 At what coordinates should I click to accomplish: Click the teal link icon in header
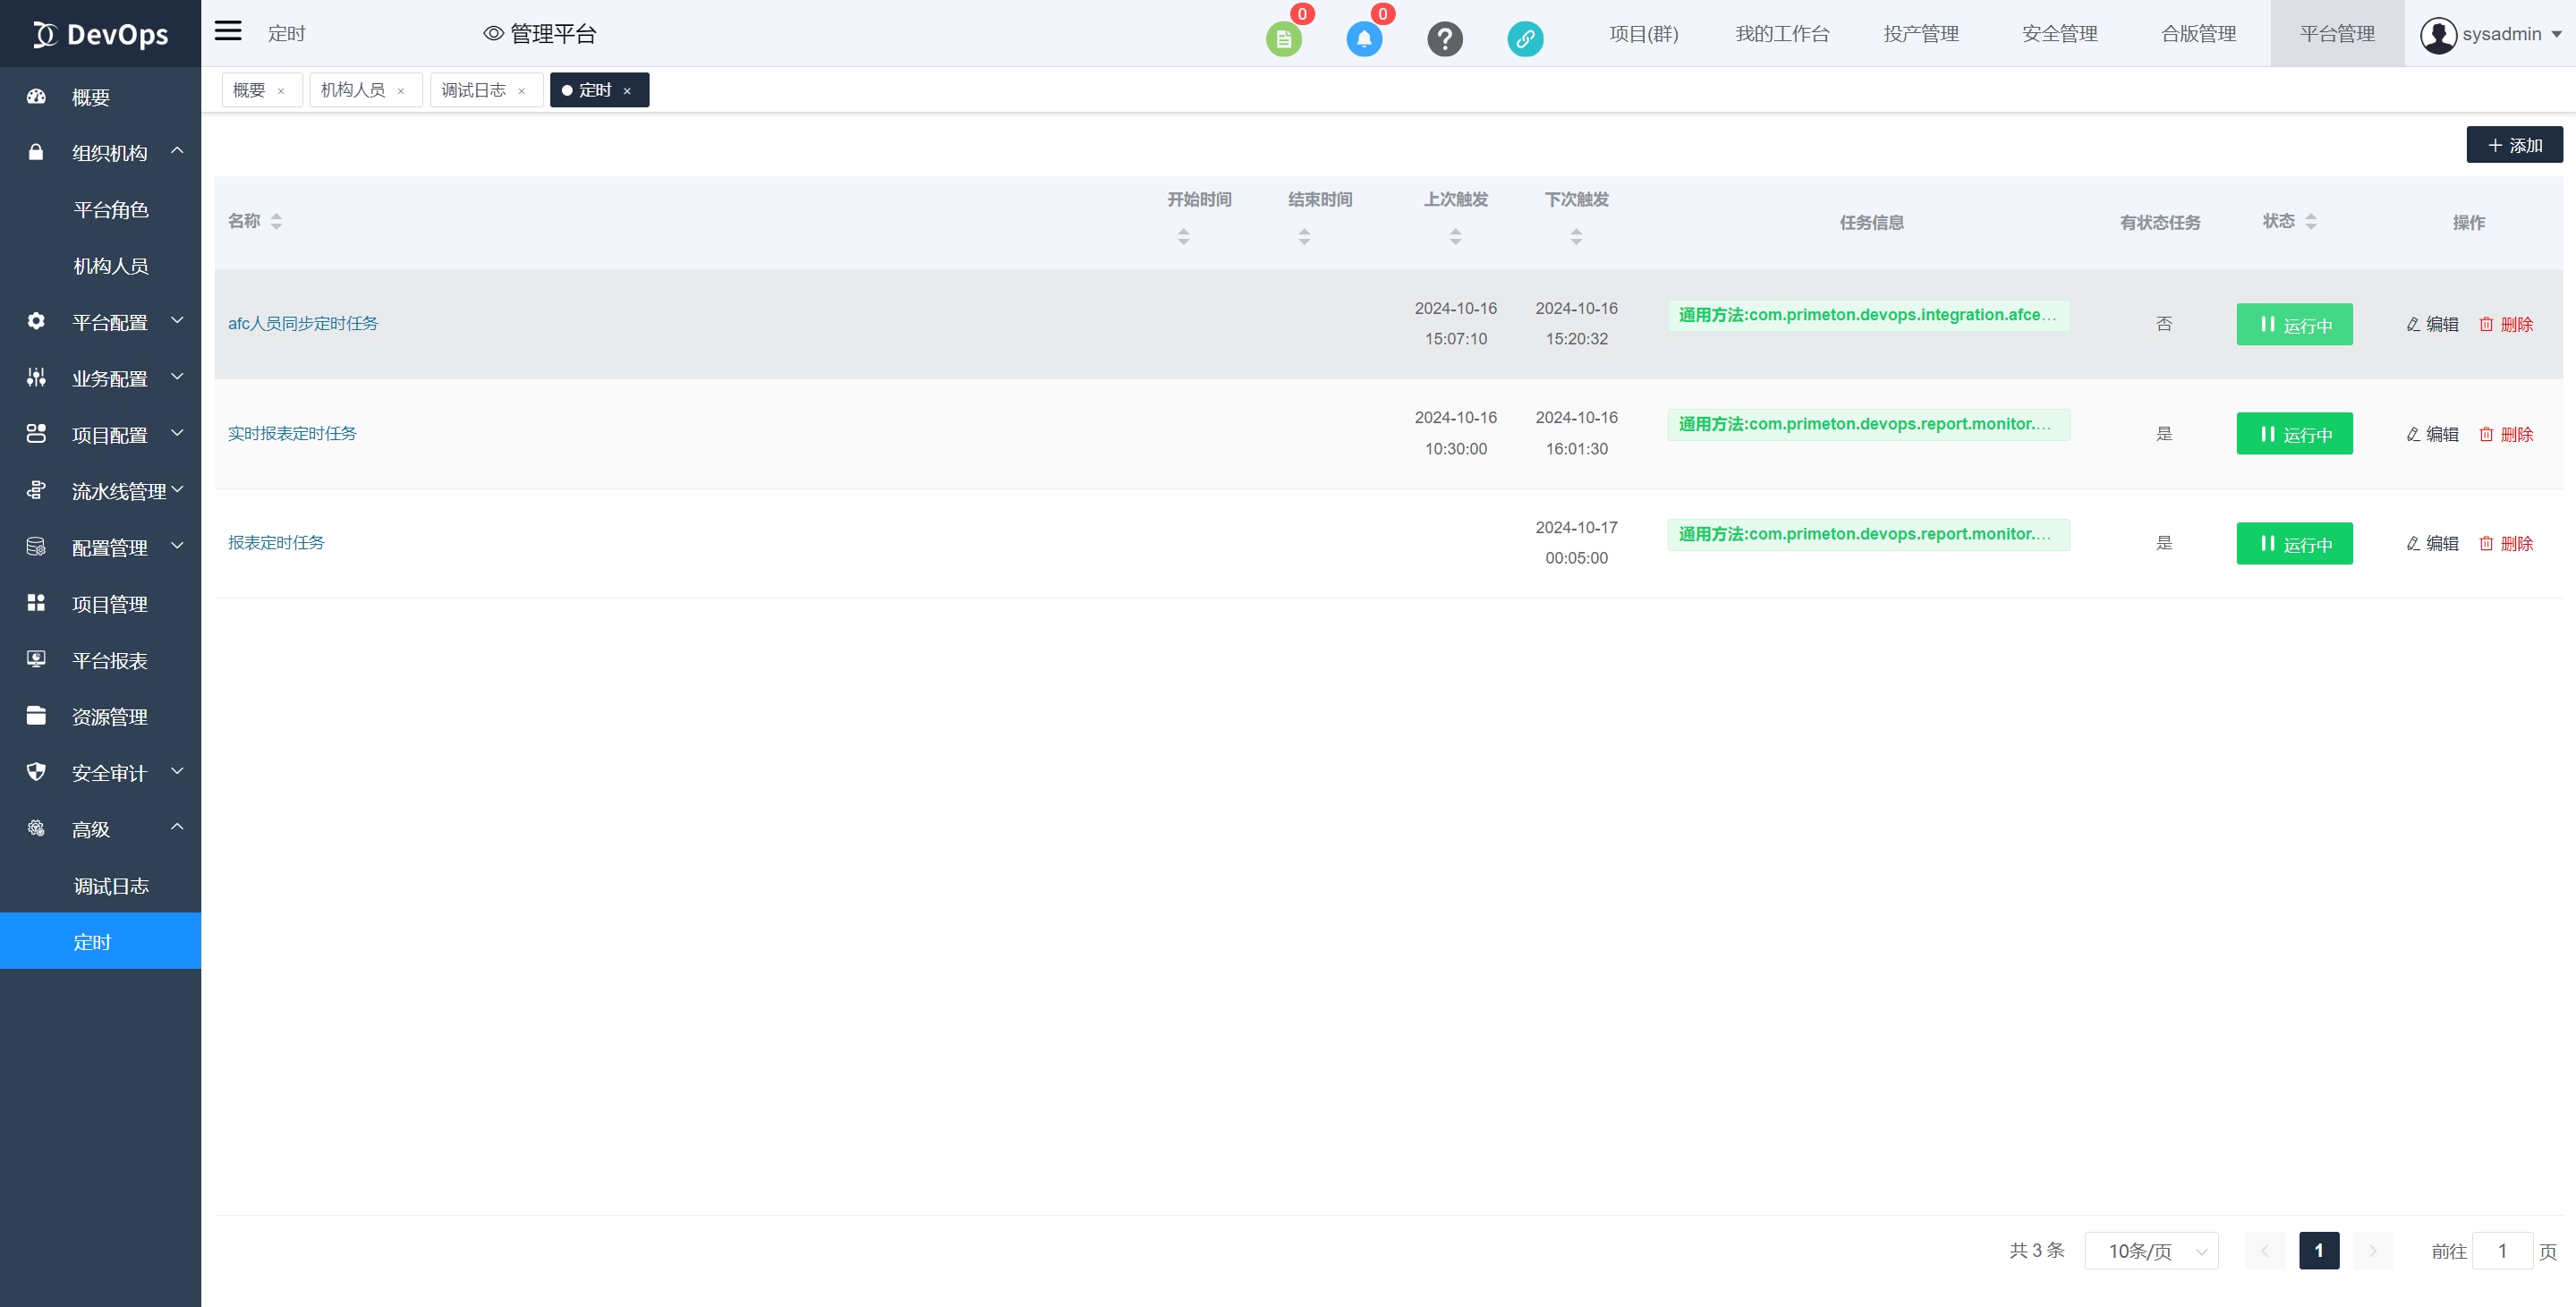click(x=1524, y=39)
